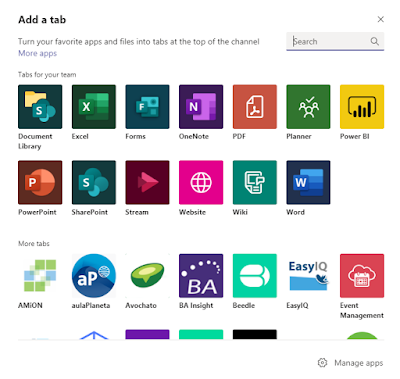Select the Website app icon

point(201,182)
